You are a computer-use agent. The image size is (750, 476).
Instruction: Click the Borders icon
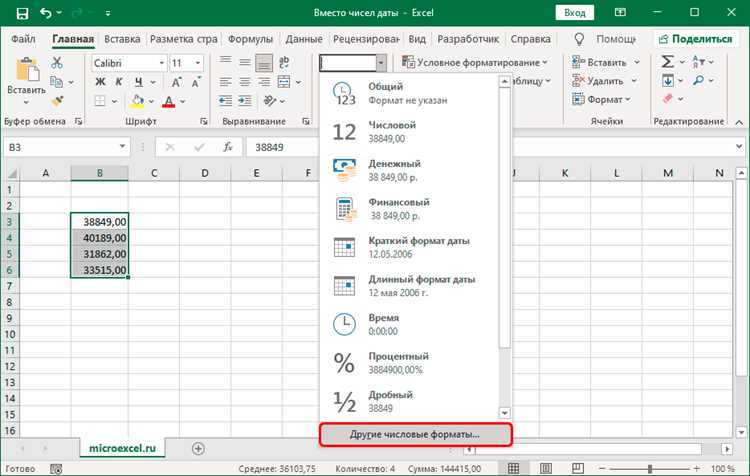tap(100, 101)
